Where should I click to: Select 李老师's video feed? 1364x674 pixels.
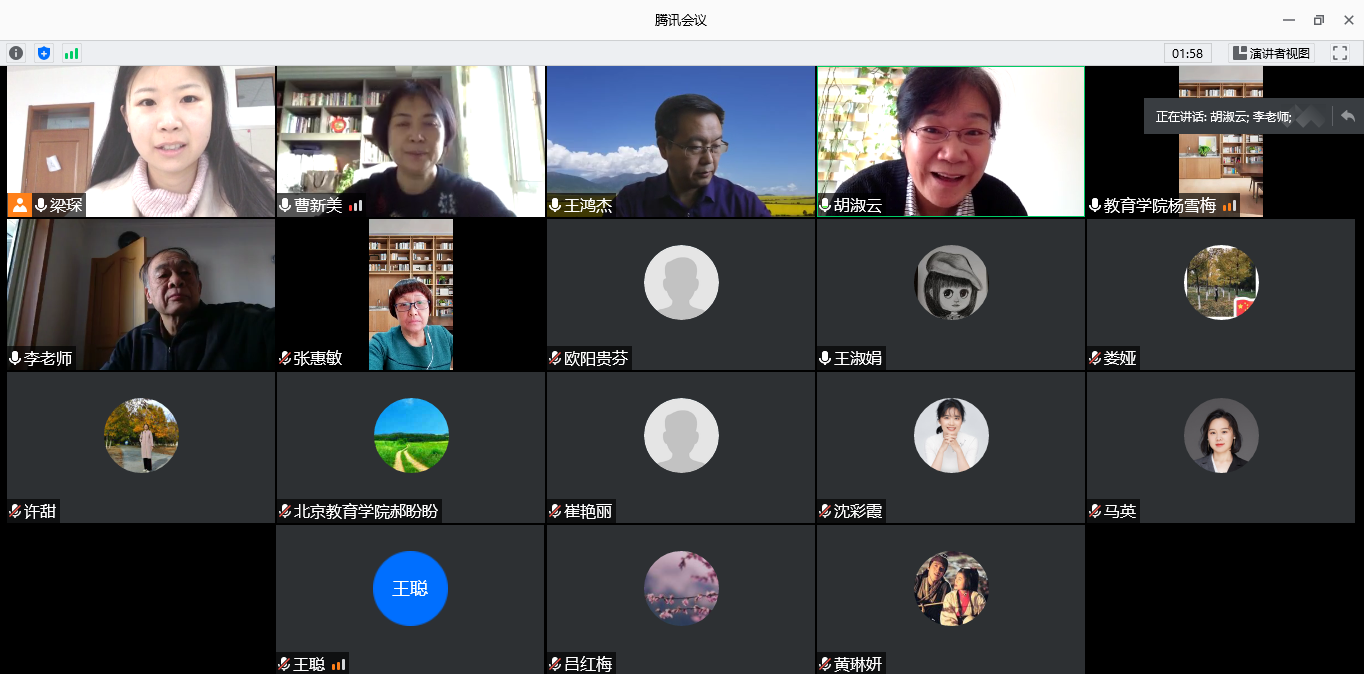(141, 295)
